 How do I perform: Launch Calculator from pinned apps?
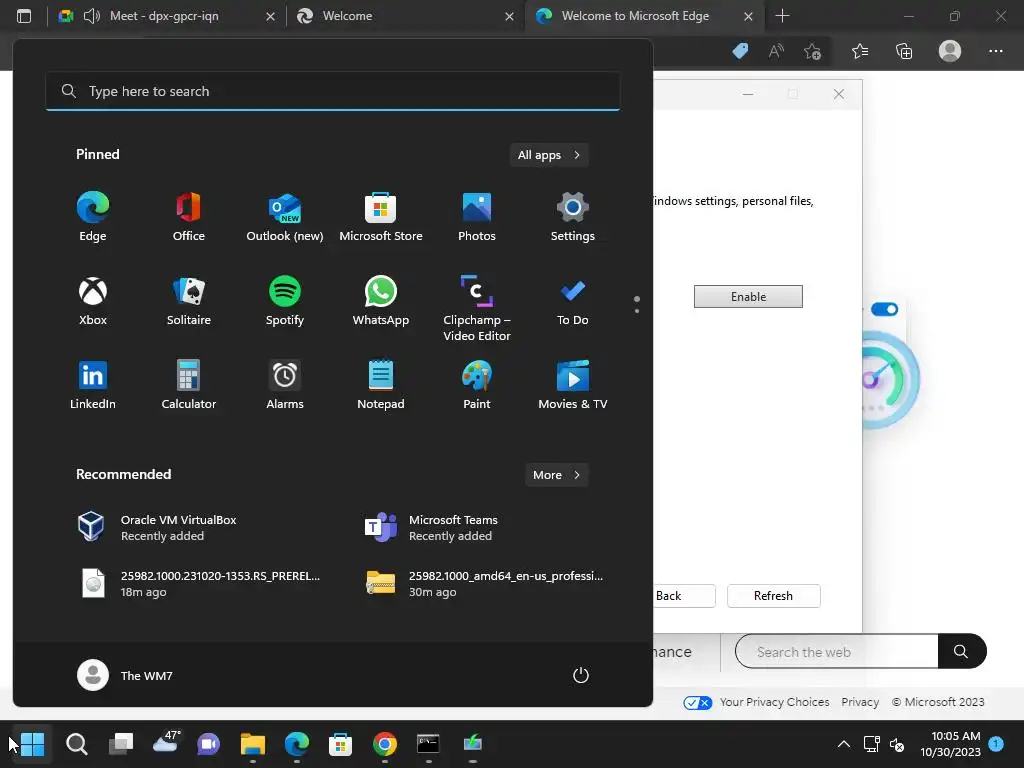pyautogui.click(x=189, y=385)
